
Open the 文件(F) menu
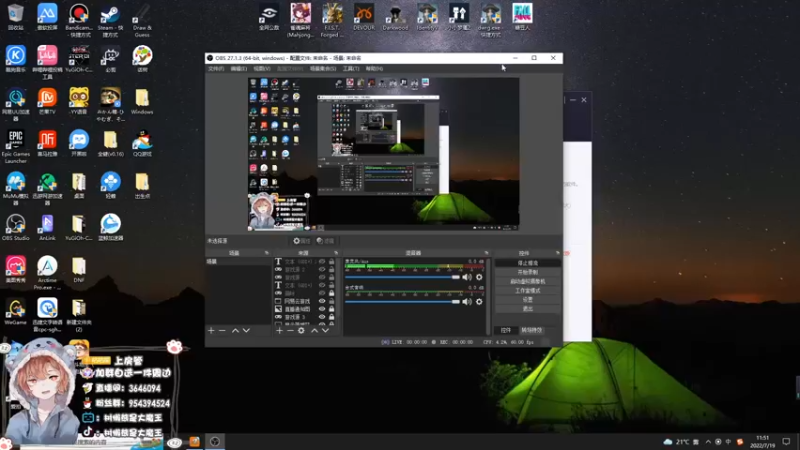coord(216,68)
